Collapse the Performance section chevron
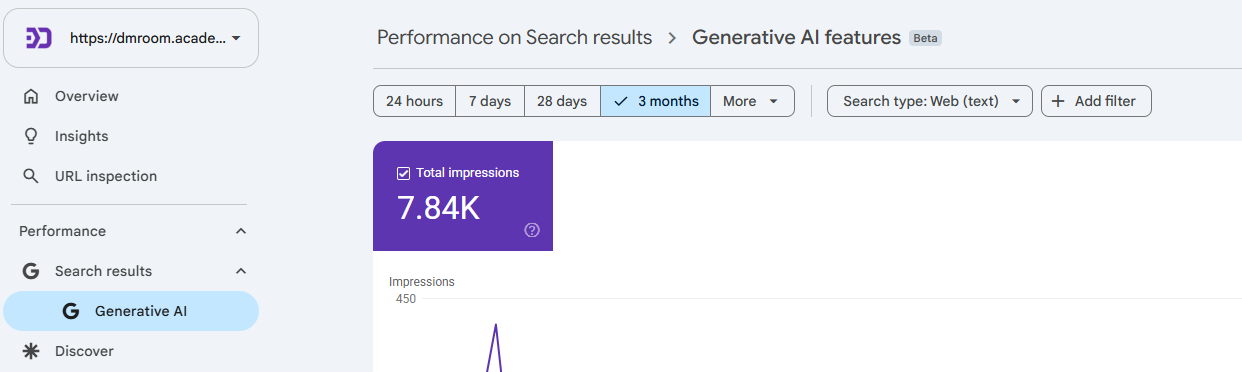The width and height of the screenshot is (1242, 372). [x=240, y=231]
